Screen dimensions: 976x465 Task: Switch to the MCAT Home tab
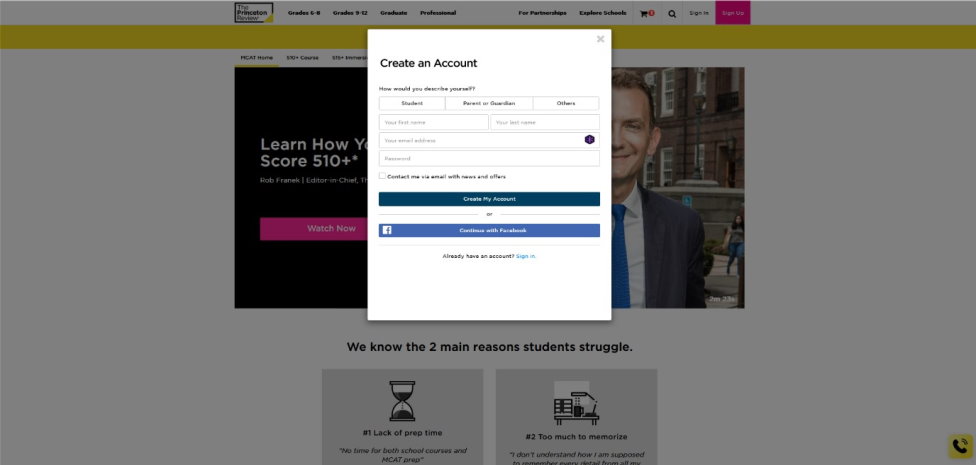coord(256,58)
